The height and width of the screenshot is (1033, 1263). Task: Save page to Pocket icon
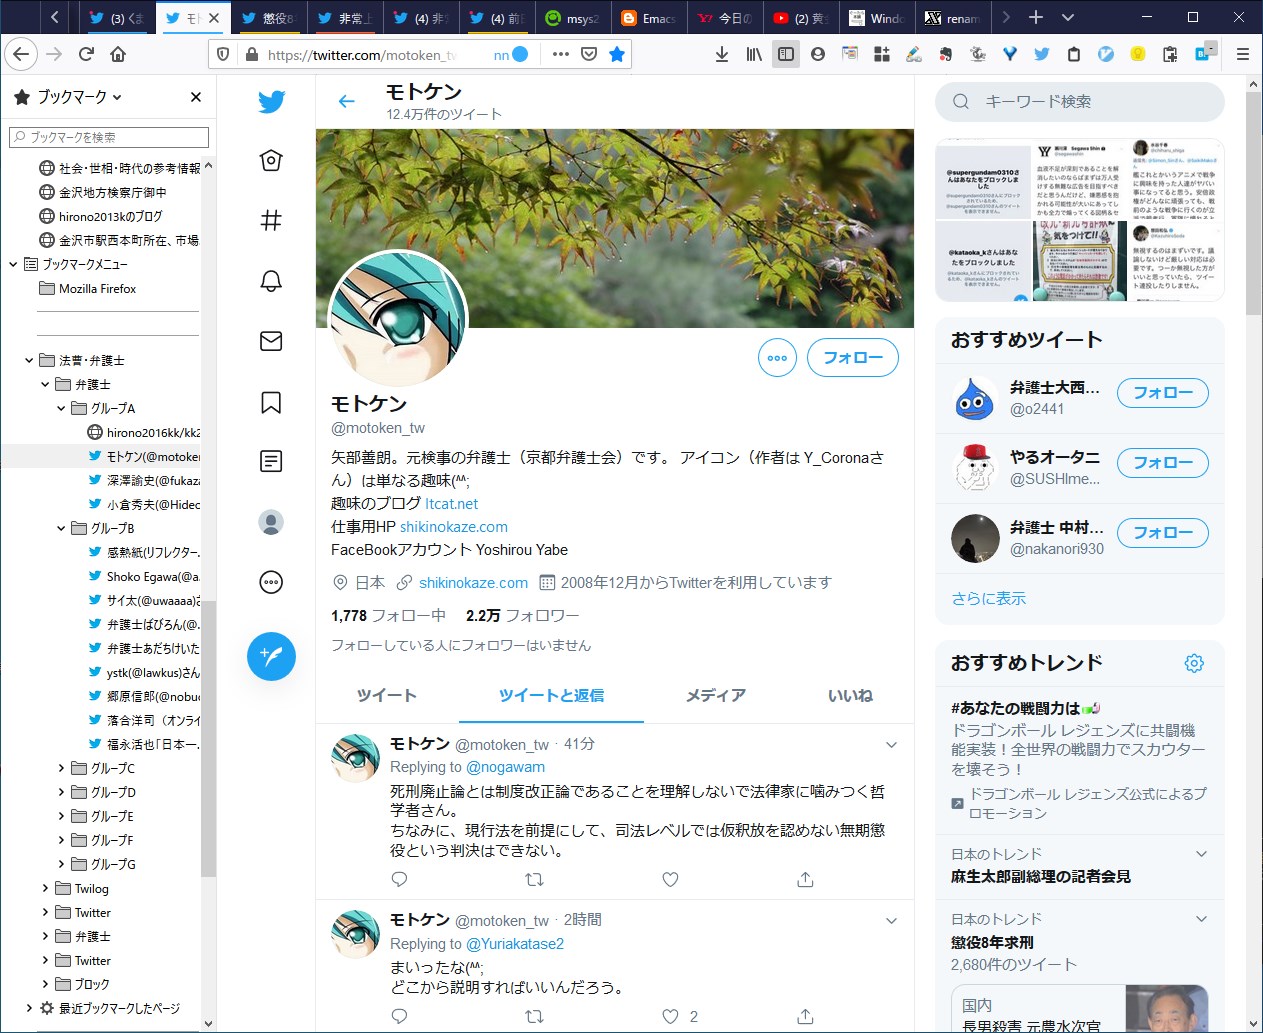589,54
